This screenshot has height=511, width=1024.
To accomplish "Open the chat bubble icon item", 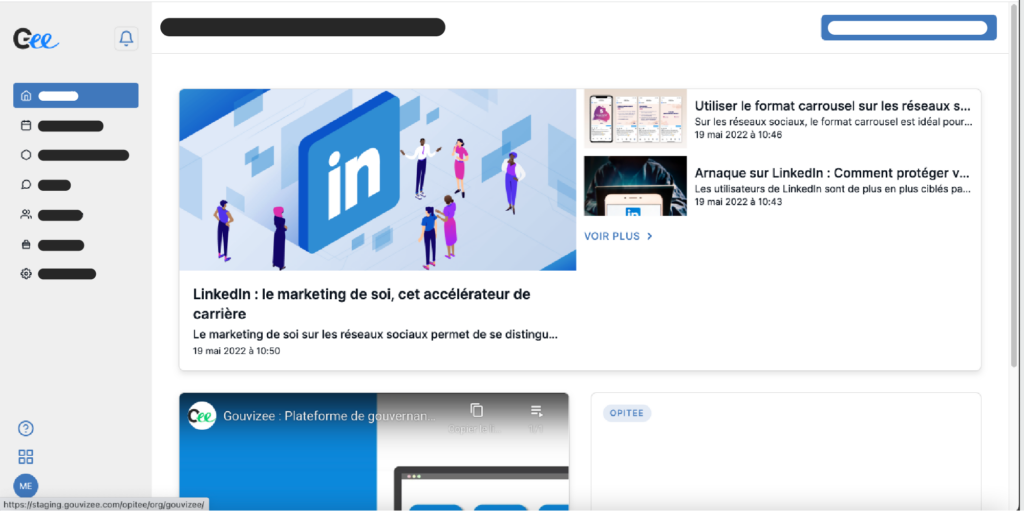I will pyautogui.click(x=26, y=185).
